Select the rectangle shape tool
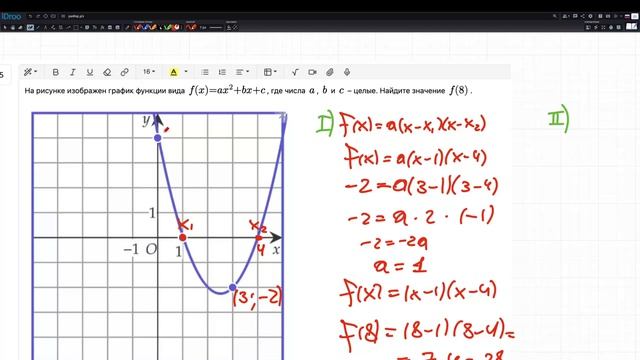Image resolution: width=640 pixels, height=360 pixels. click(x=76, y=27)
